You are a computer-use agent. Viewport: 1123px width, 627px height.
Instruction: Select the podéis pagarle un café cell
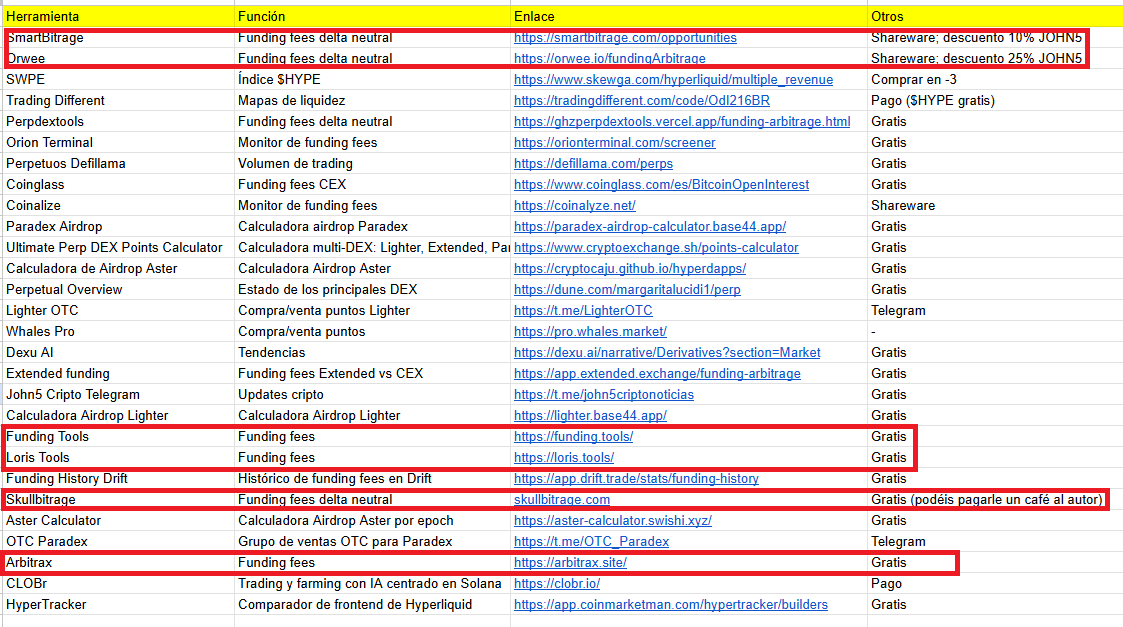[x=996, y=499]
